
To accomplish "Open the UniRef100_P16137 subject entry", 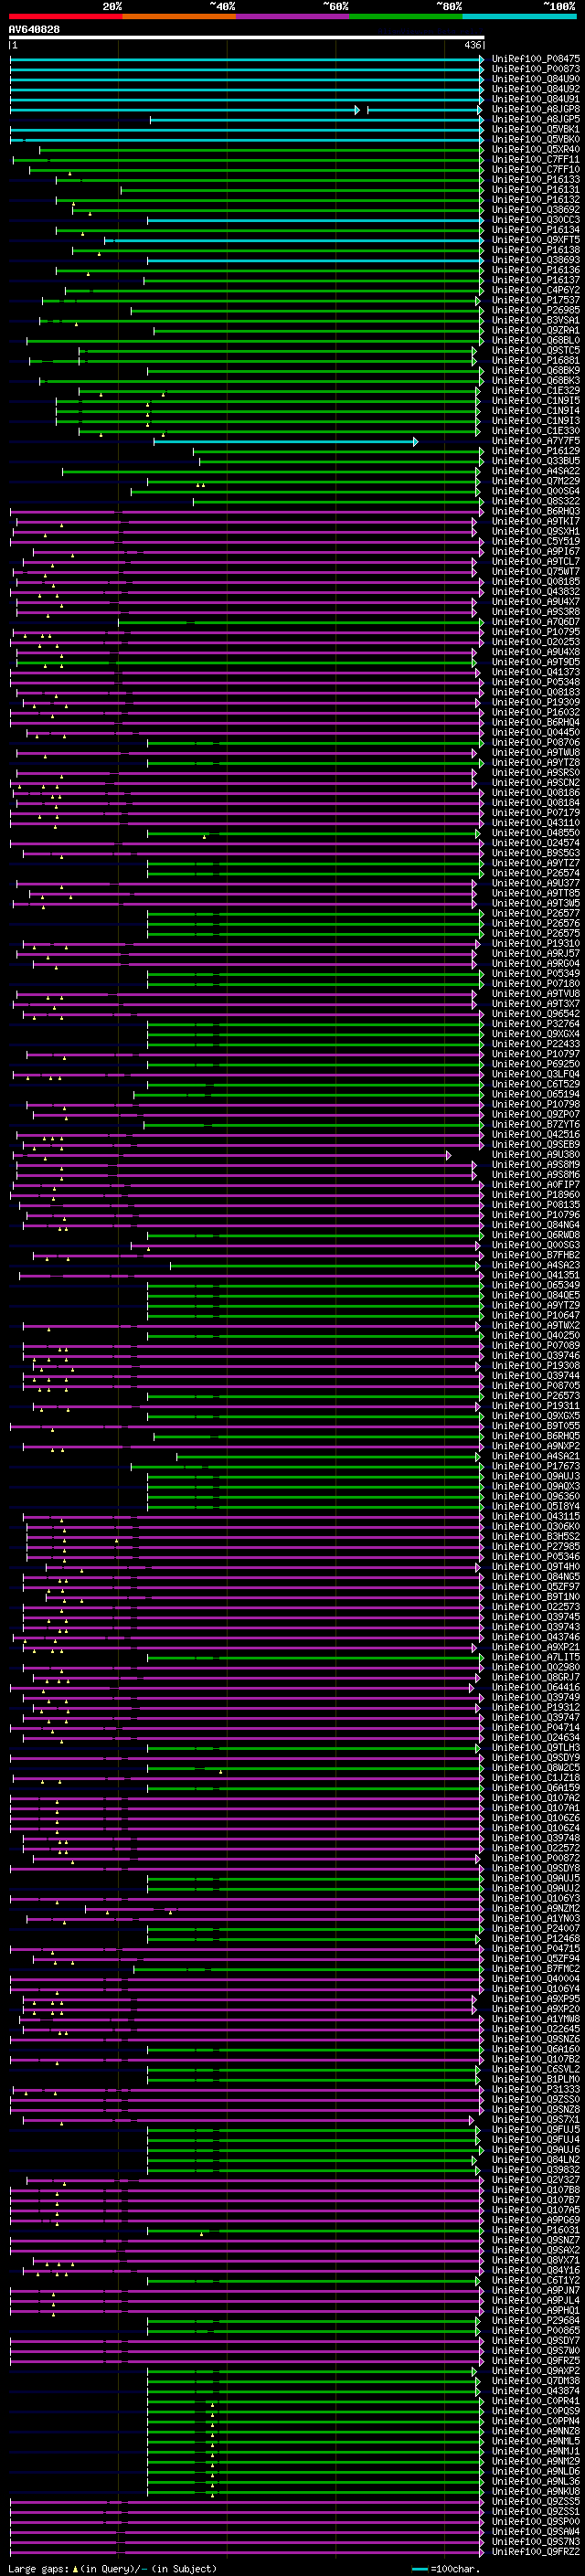I will tap(536, 280).
